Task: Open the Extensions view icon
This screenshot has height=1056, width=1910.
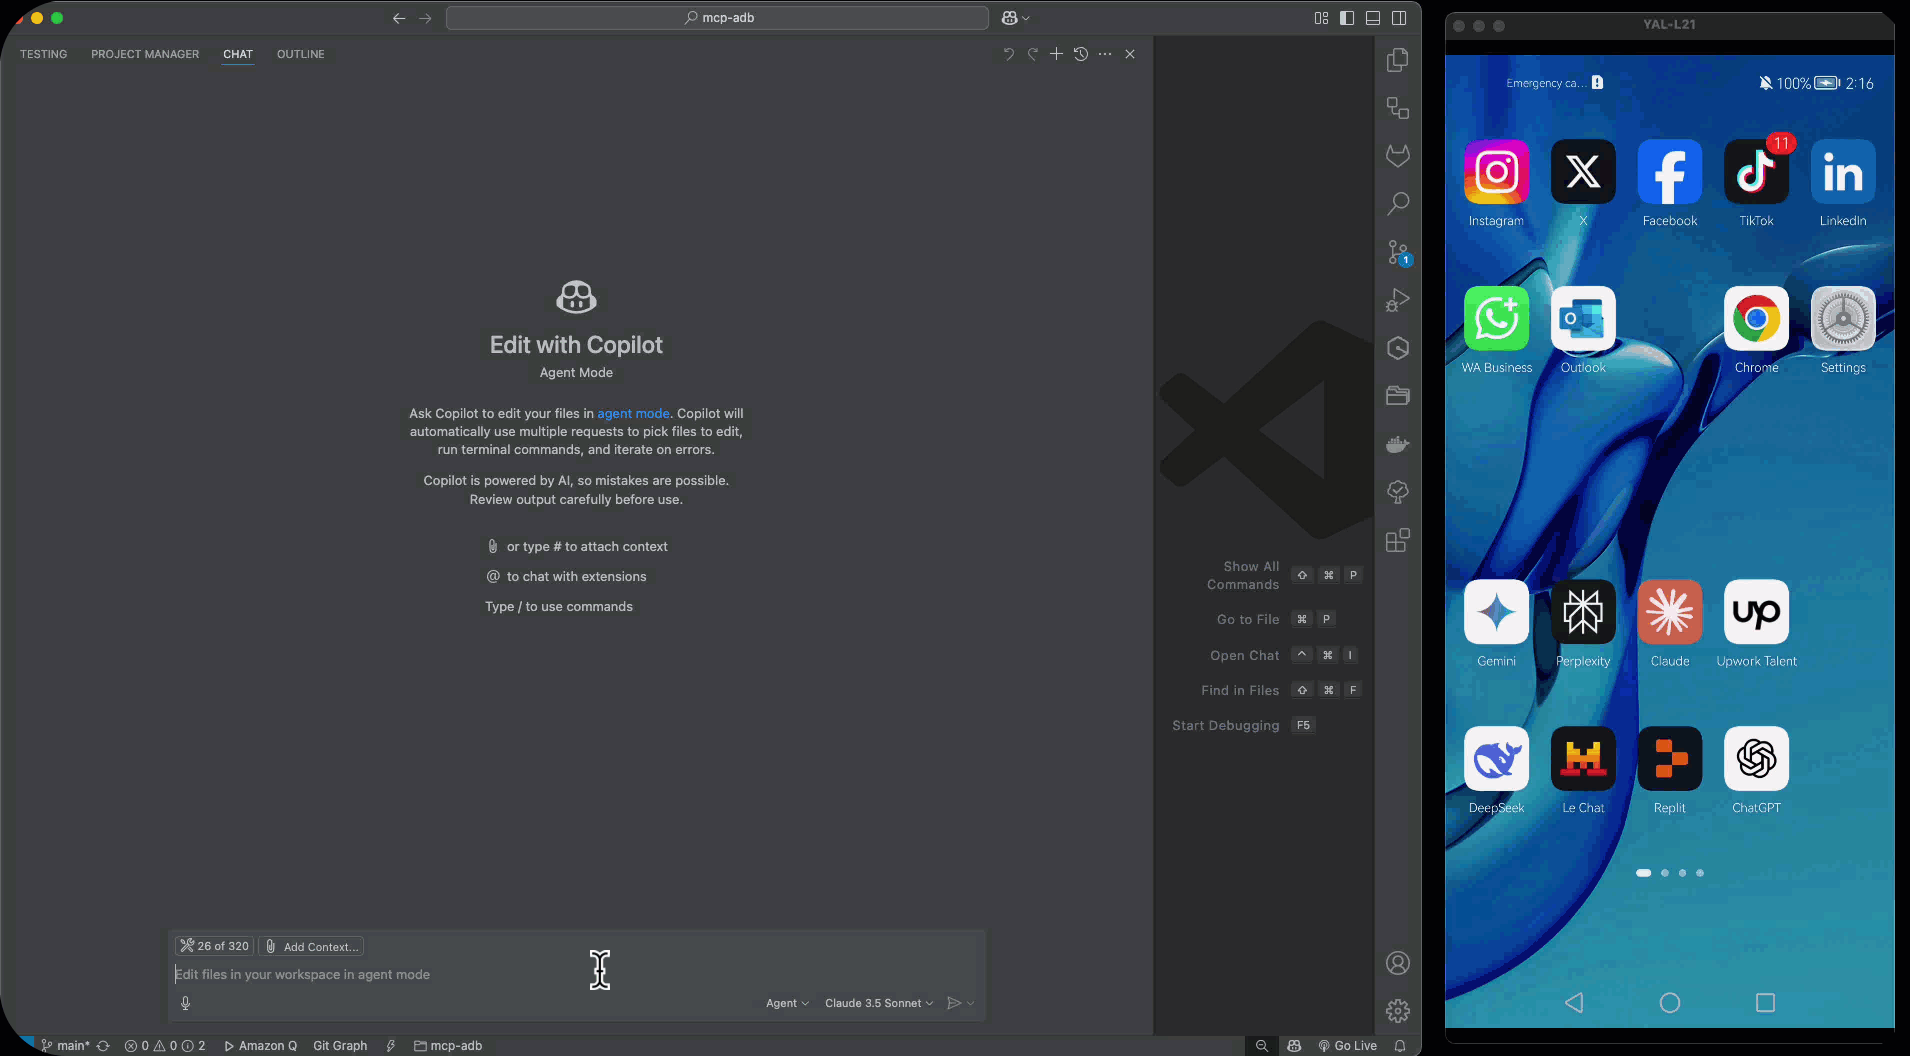Action: pyautogui.click(x=1398, y=540)
